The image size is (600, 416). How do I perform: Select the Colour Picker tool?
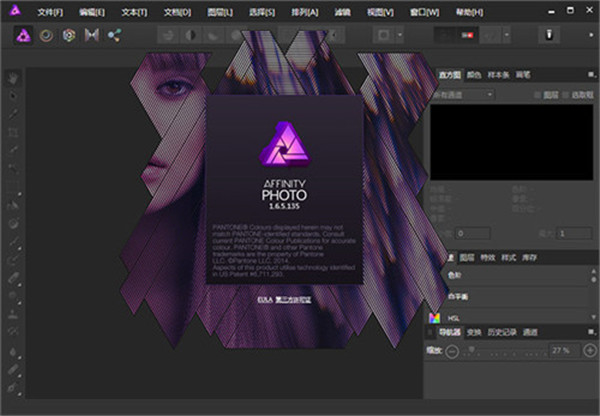click(x=13, y=114)
